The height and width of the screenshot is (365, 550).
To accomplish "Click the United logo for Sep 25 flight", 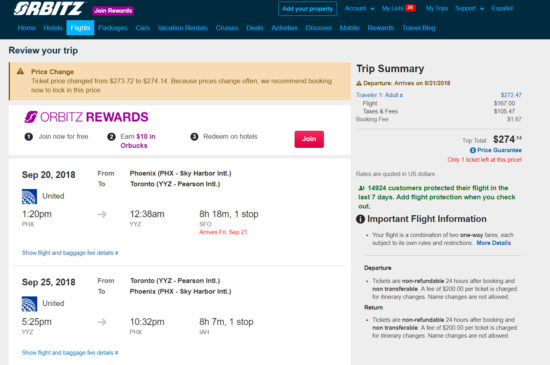I will 29,304.
